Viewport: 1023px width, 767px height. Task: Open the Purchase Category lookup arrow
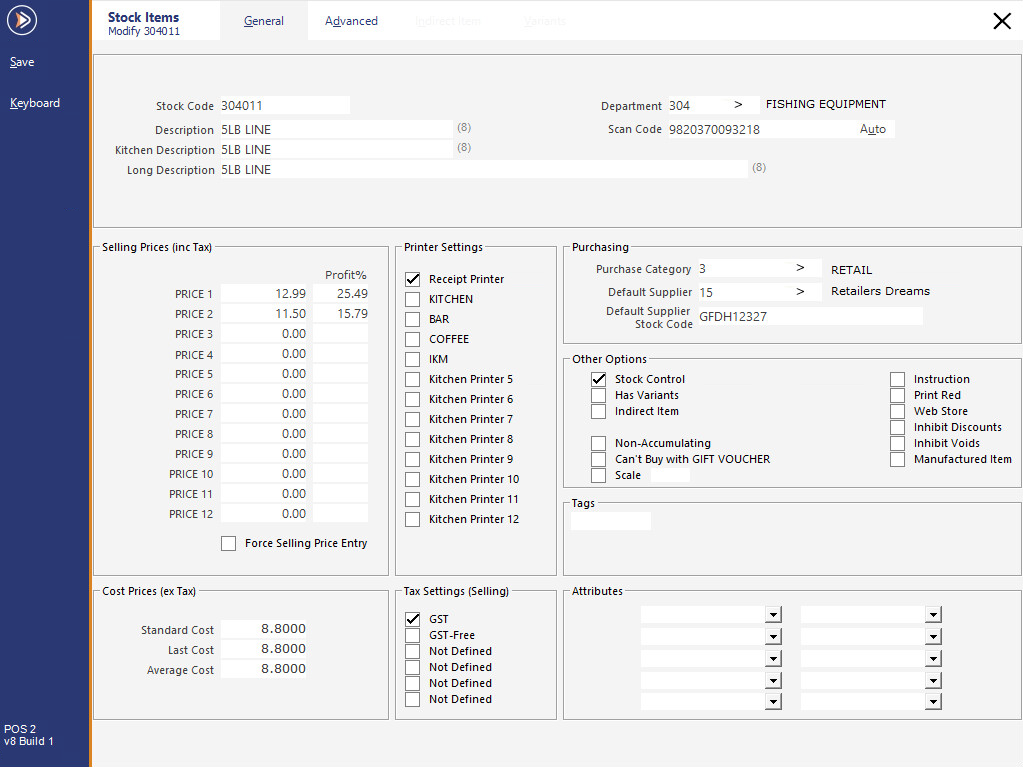pyautogui.click(x=800, y=268)
